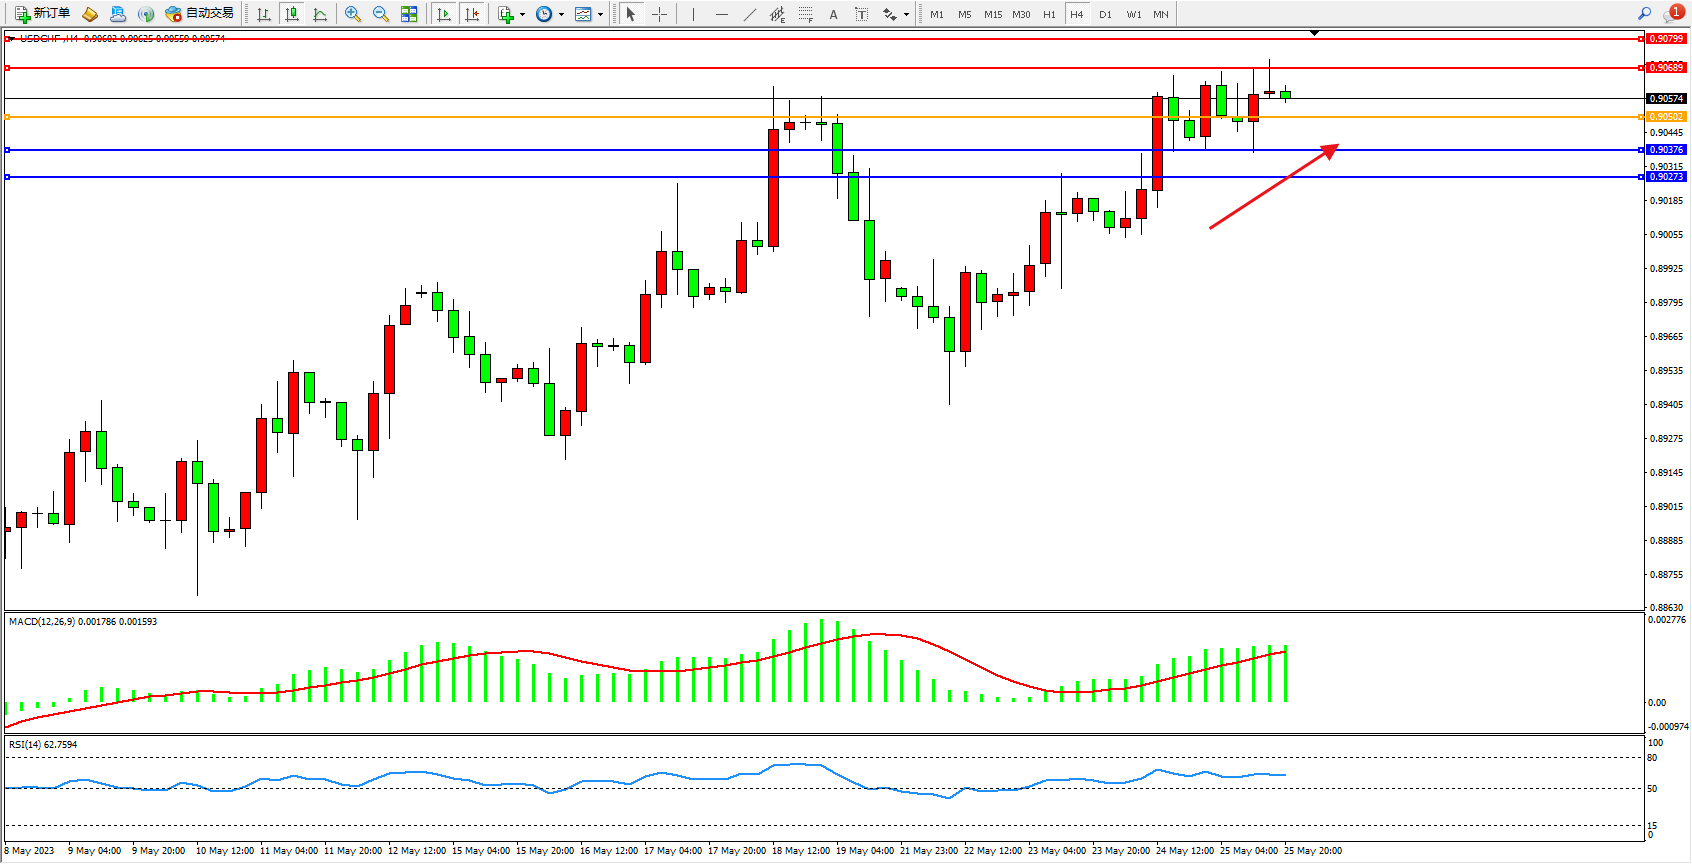This screenshot has width=1692, height=864.
Task: Open the search magnifier in top right
Action: coord(1644,14)
